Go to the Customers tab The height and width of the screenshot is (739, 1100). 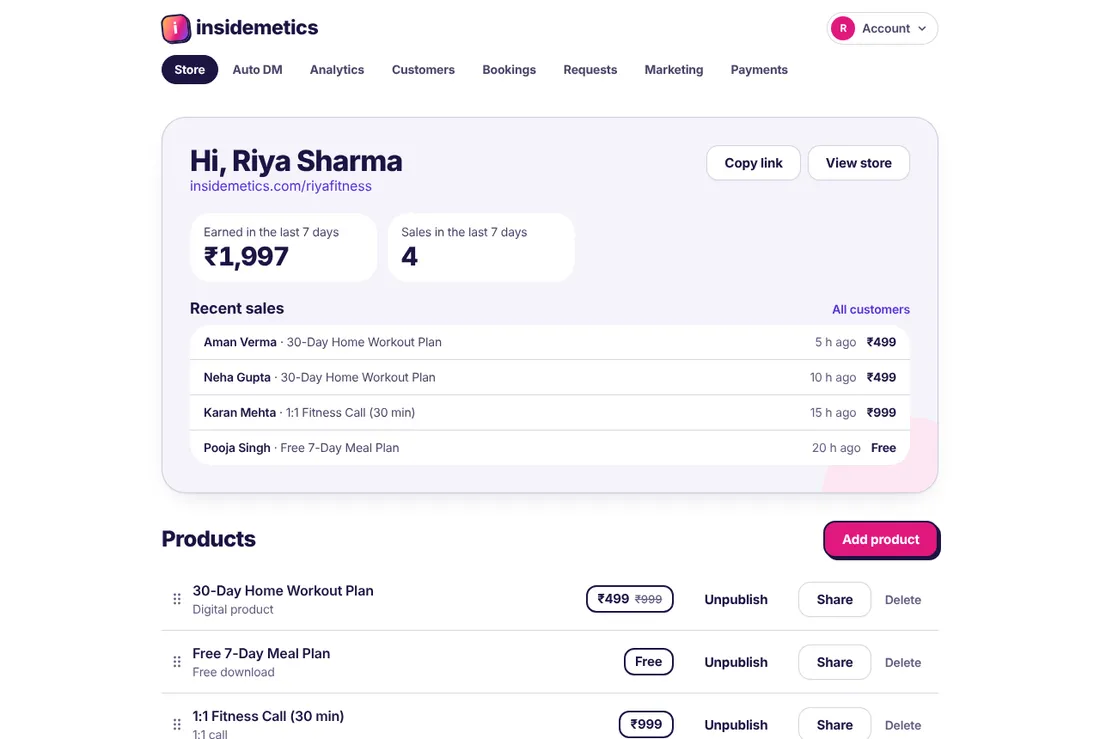pyautogui.click(x=423, y=69)
